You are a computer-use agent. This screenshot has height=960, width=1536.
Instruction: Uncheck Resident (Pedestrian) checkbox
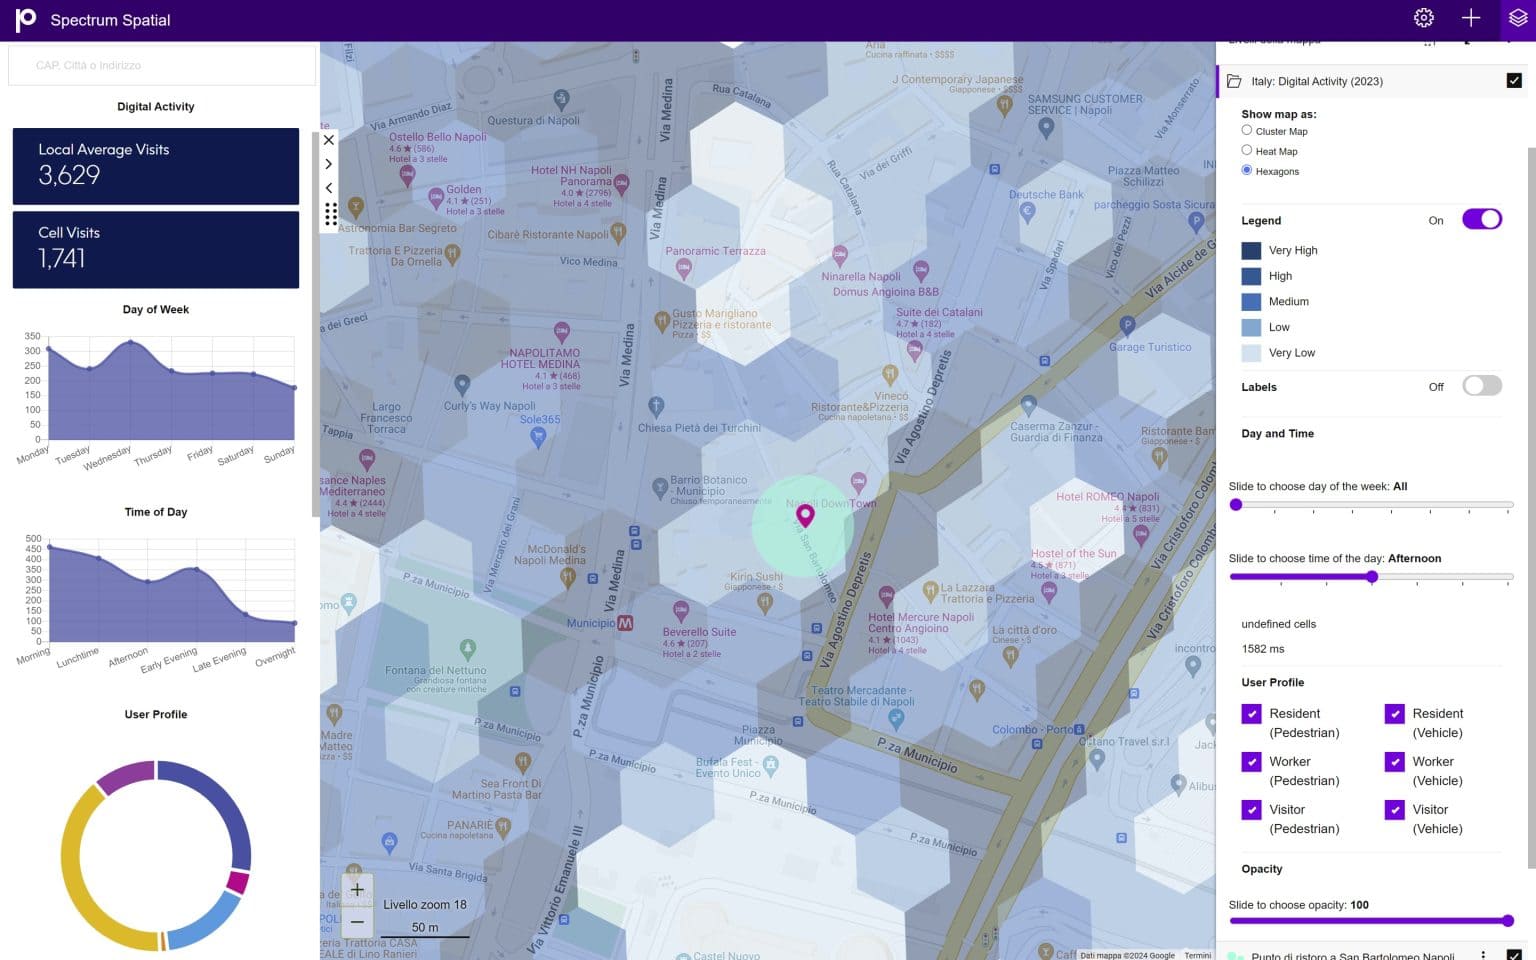coord(1251,714)
